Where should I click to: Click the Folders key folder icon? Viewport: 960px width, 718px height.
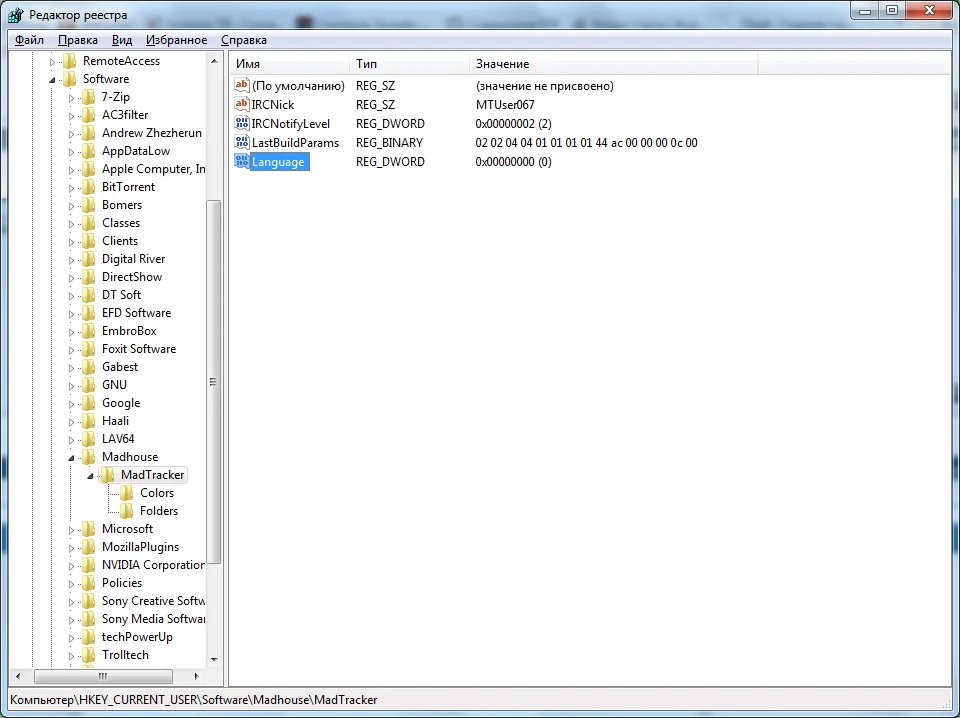pyautogui.click(x=127, y=510)
